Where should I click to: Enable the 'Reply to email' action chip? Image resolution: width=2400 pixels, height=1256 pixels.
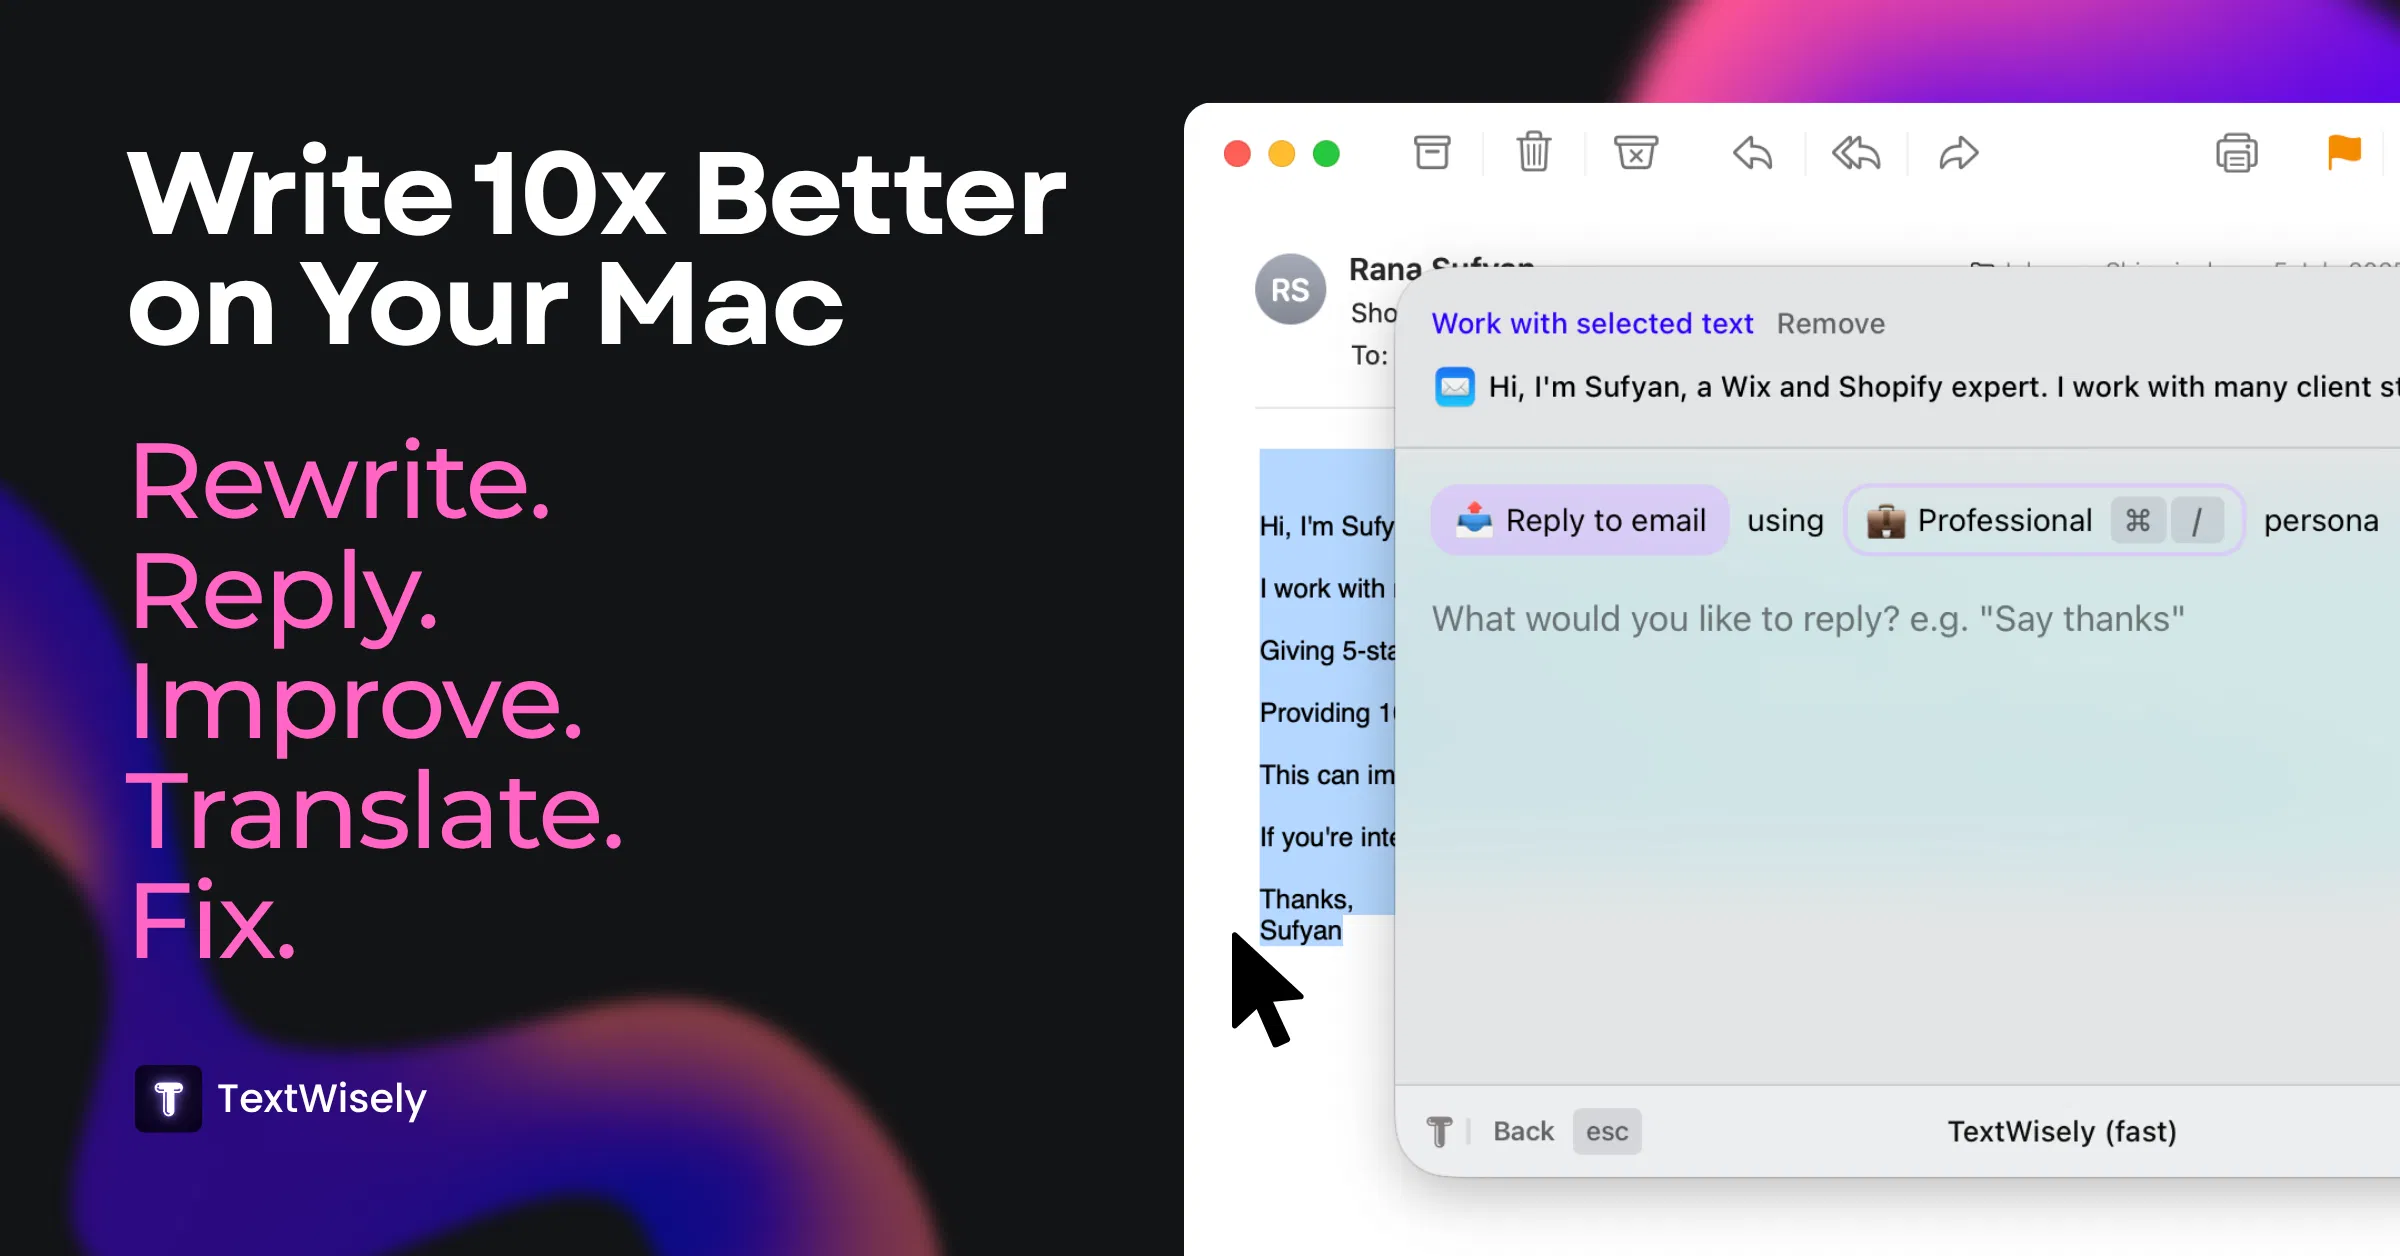pos(1578,520)
